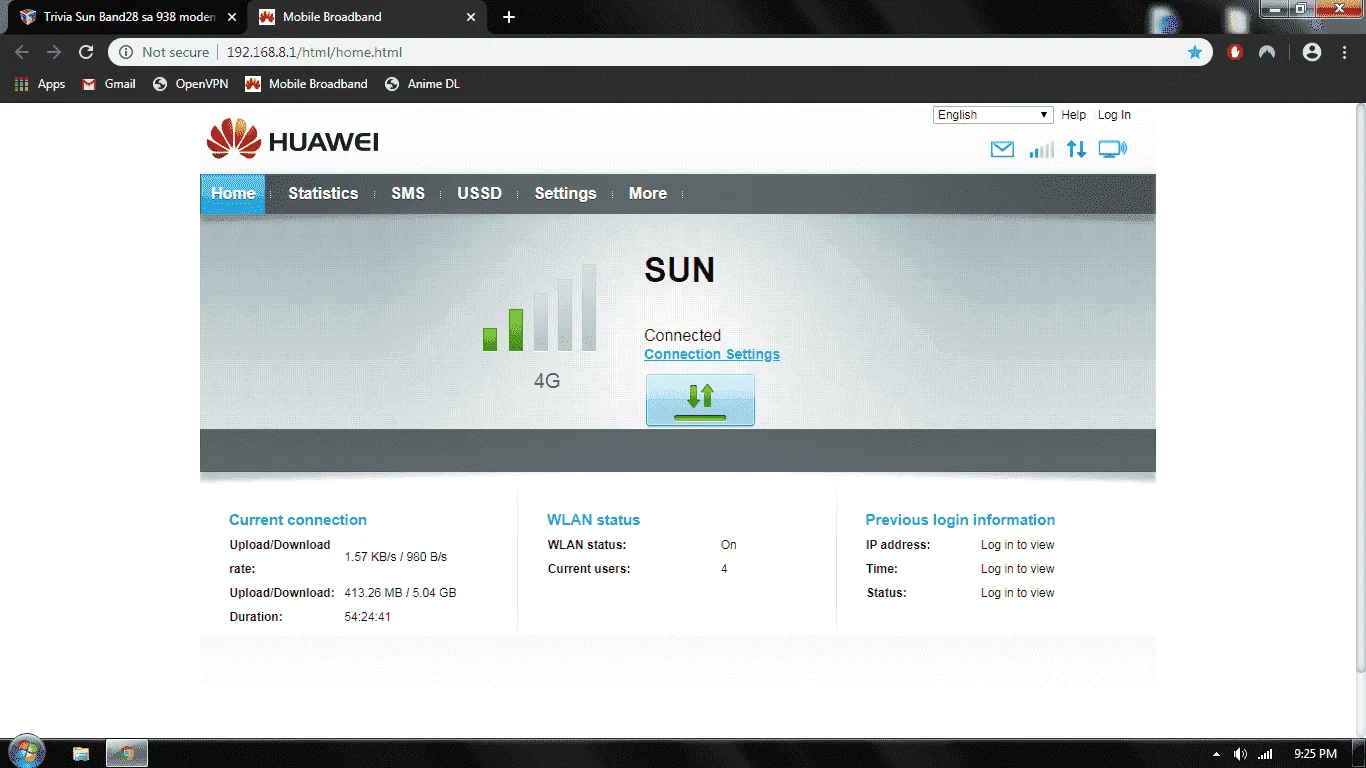Click the network signal tray icon

pyautogui.click(x=1265, y=754)
